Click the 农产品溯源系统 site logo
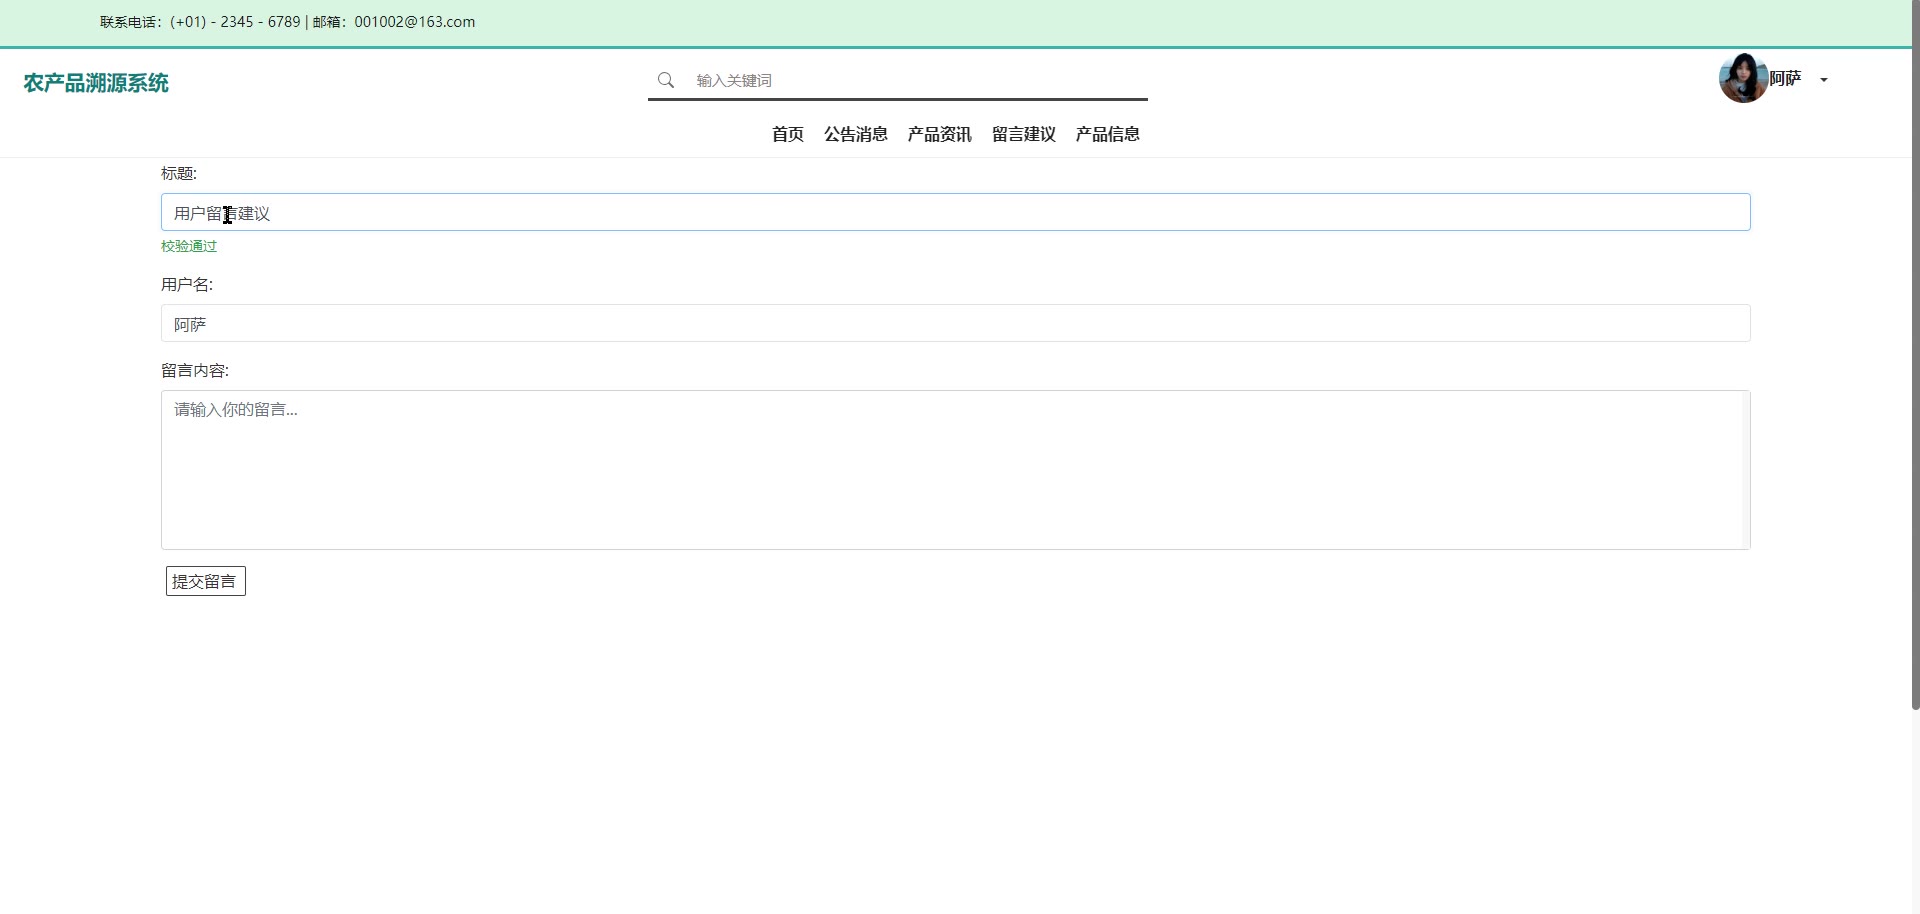1920x914 pixels. pyautogui.click(x=96, y=83)
